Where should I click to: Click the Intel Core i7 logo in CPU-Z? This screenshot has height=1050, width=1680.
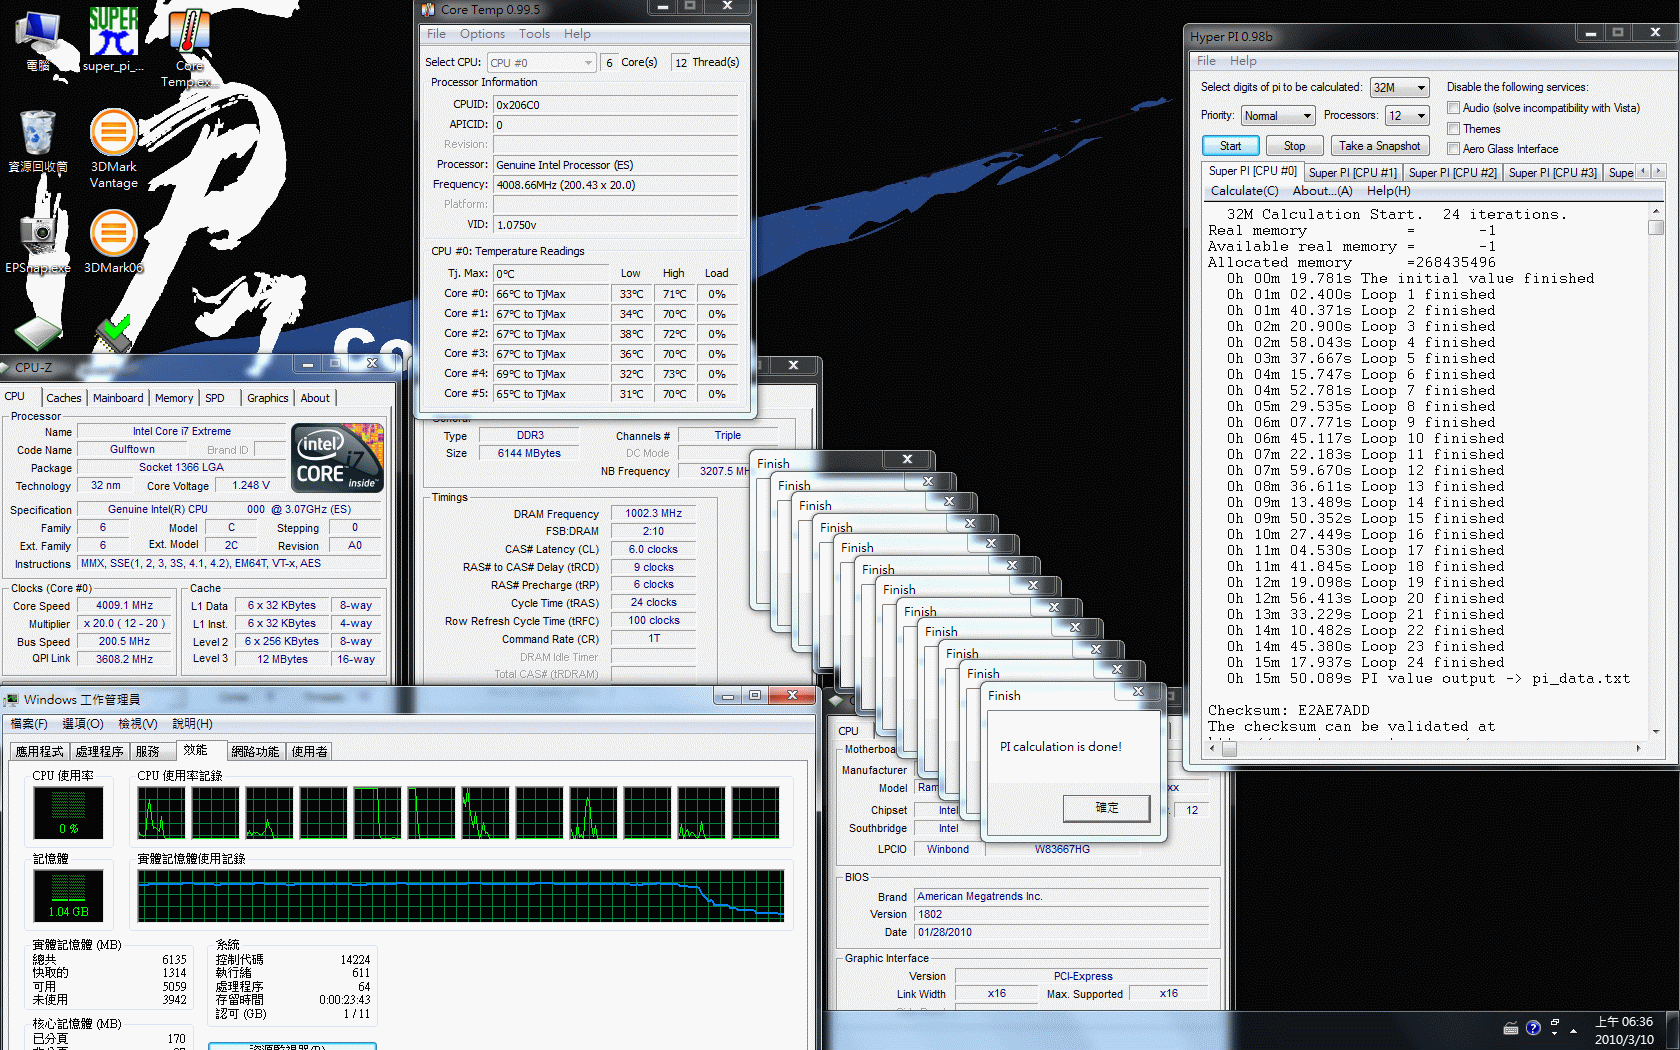[337, 458]
